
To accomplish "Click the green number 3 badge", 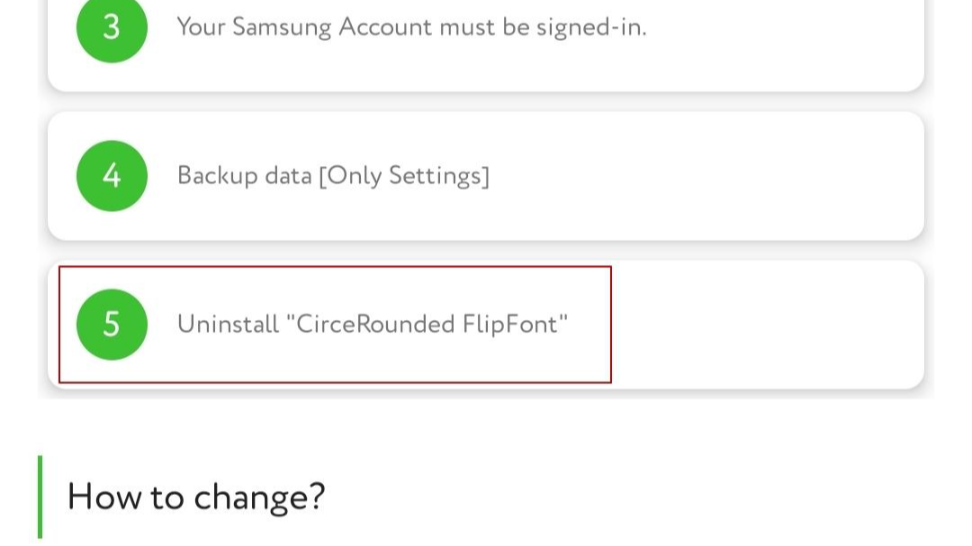I will [111, 27].
